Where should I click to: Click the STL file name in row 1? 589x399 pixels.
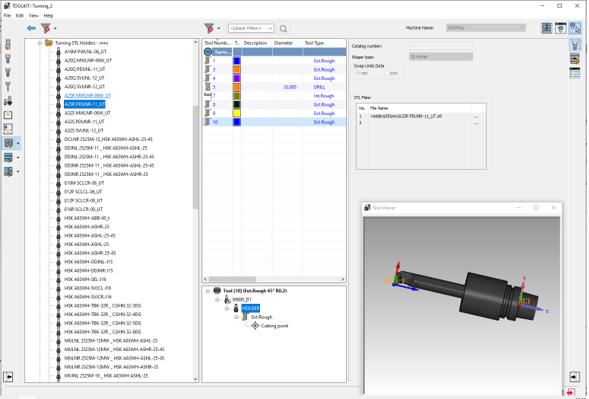pos(406,116)
